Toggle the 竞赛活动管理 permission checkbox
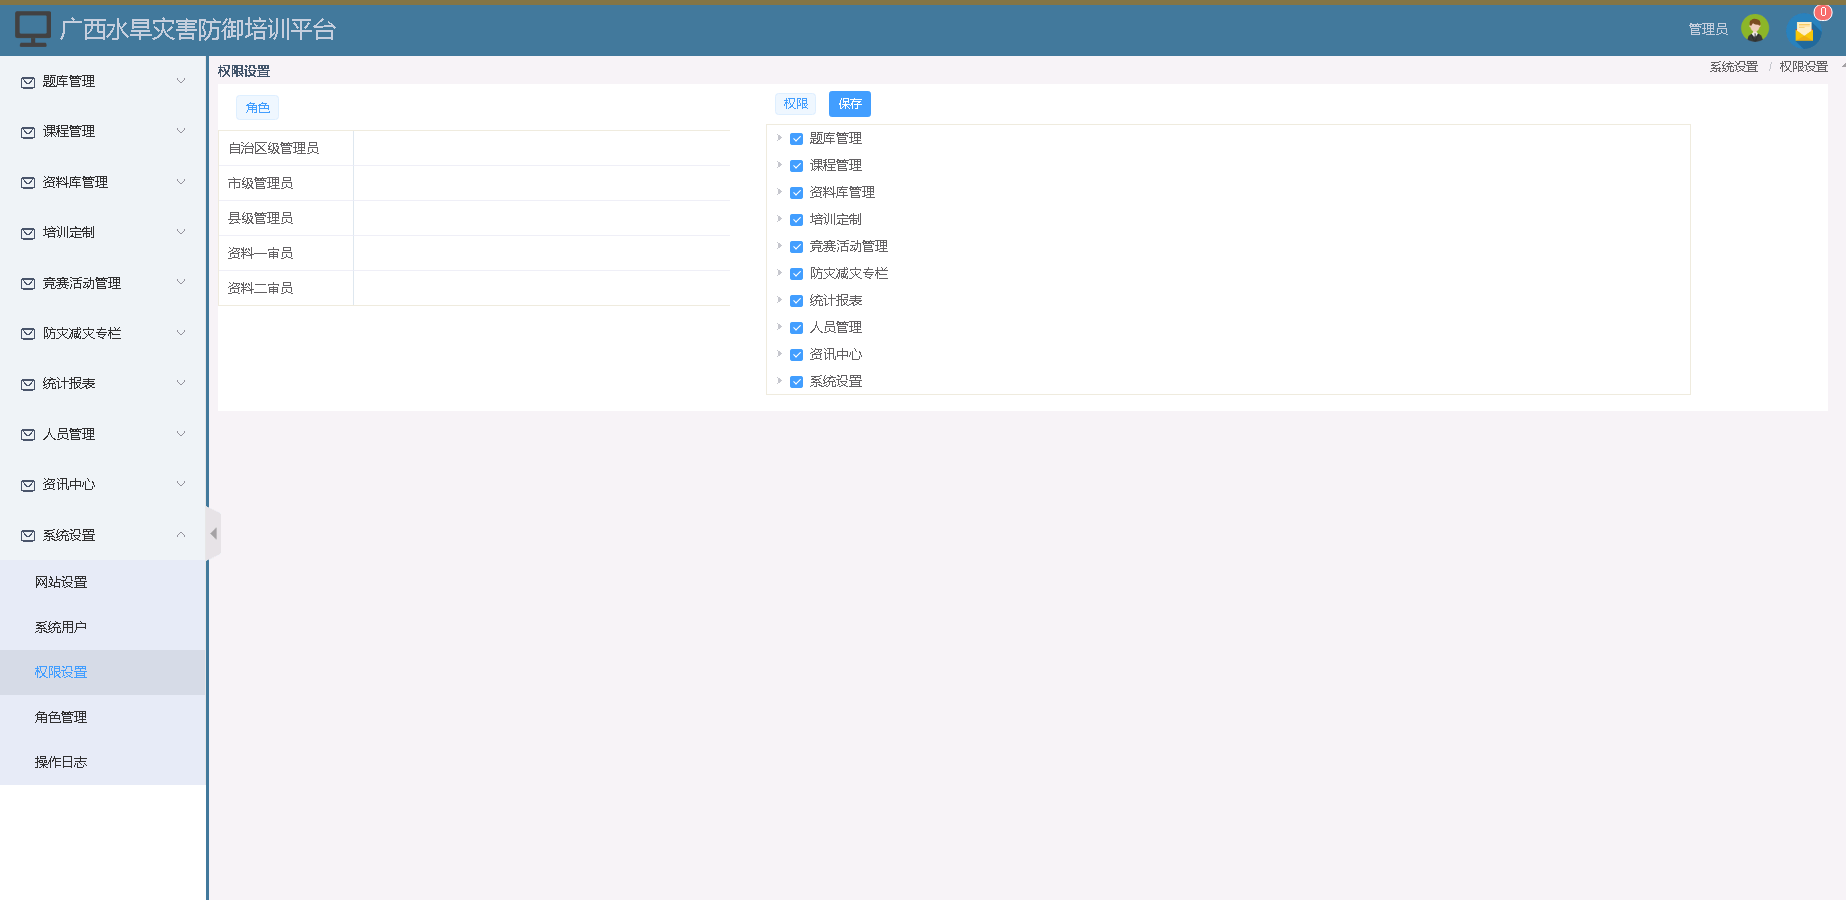The height and width of the screenshot is (900, 1846). 797,247
